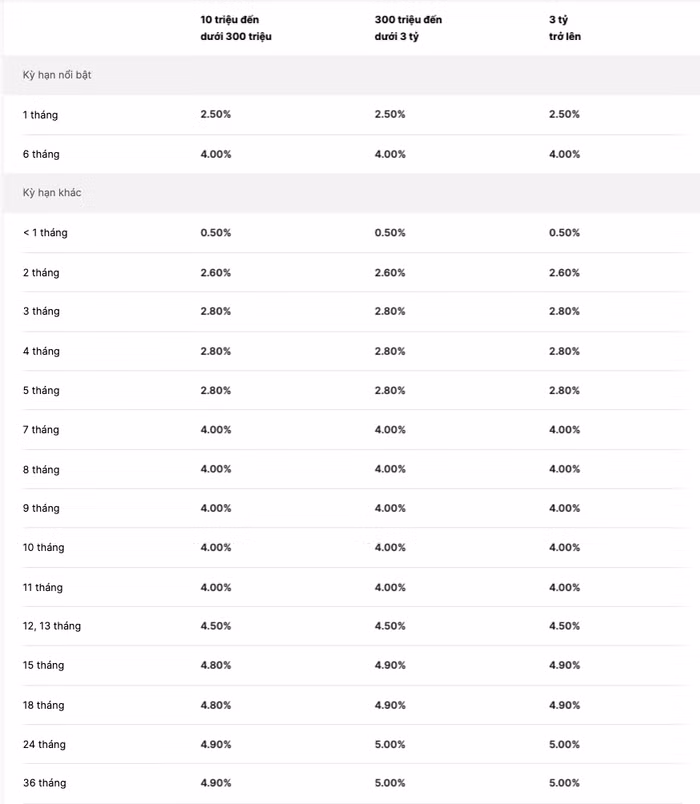This screenshot has width=700, height=804.
Task: Click the '18 tháng' row label
Action: point(43,705)
